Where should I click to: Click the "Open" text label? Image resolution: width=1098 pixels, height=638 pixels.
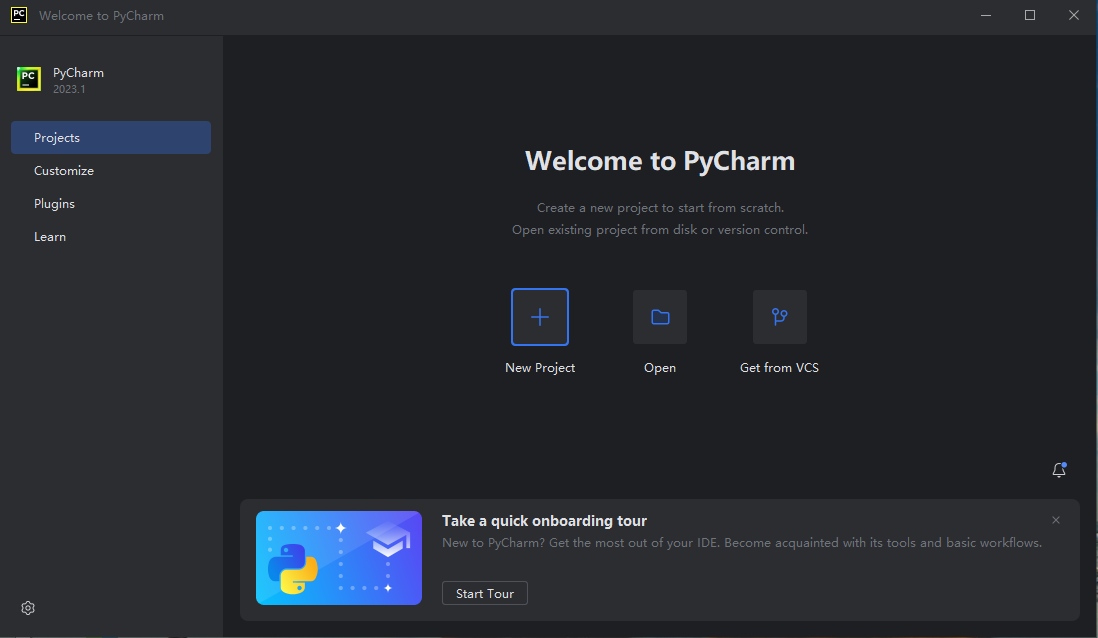point(660,368)
